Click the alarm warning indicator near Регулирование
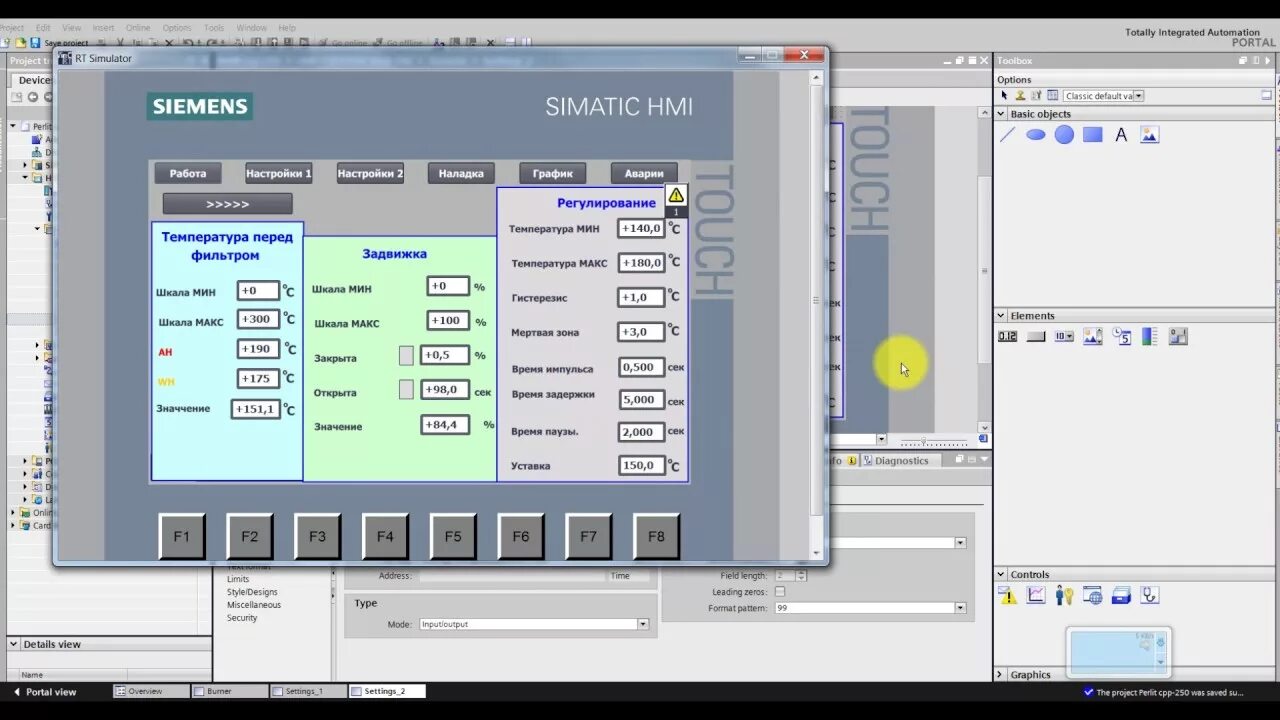 676,196
